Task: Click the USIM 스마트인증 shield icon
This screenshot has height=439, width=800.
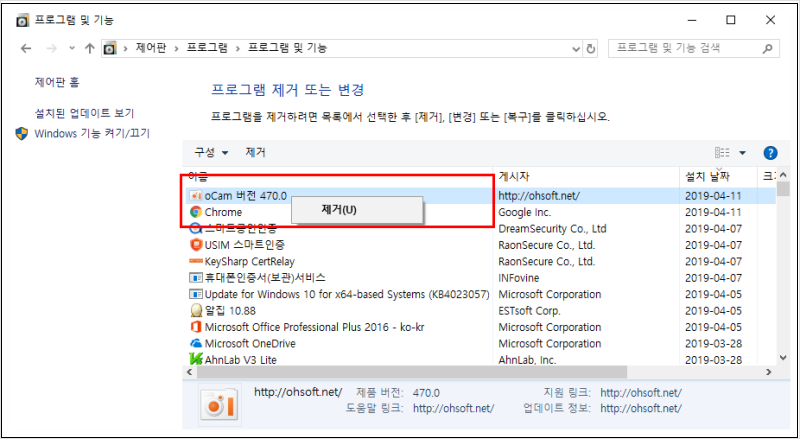Action: pyautogui.click(x=195, y=245)
